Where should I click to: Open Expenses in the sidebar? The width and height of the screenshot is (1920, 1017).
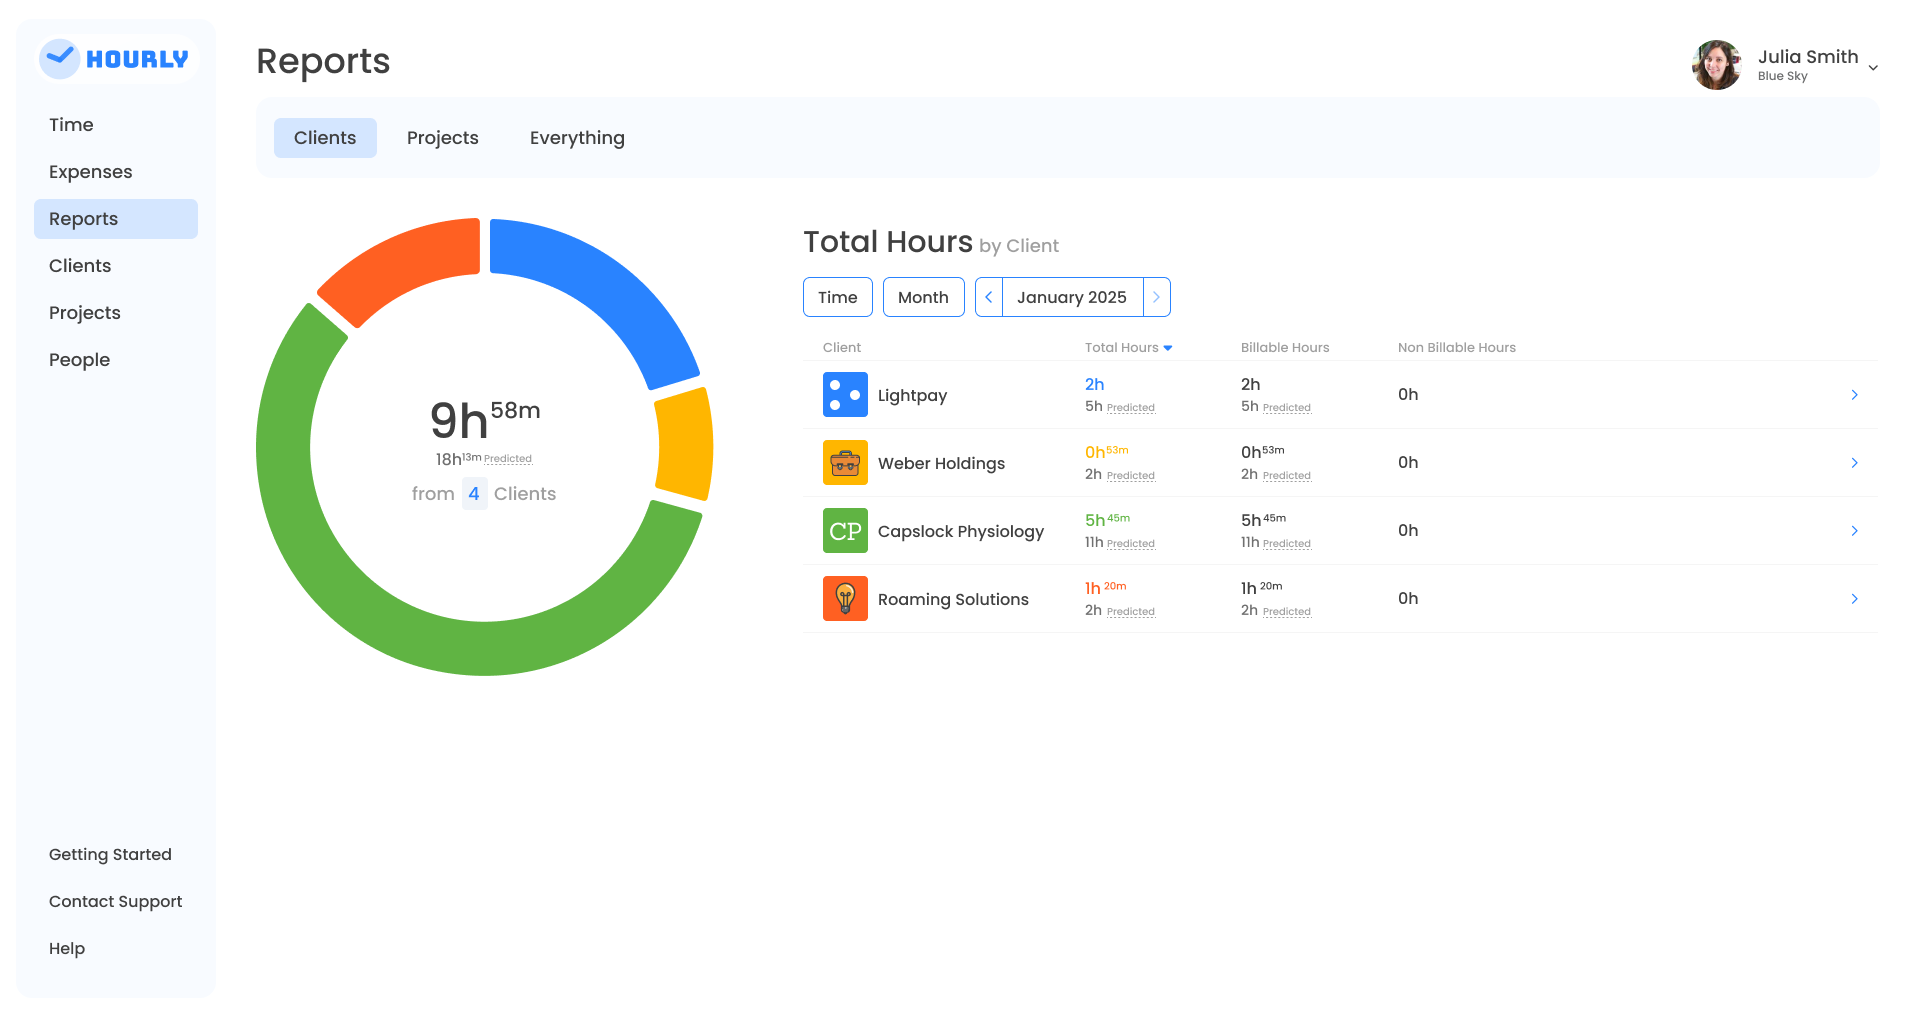pyautogui.click(x=91, y=172)
